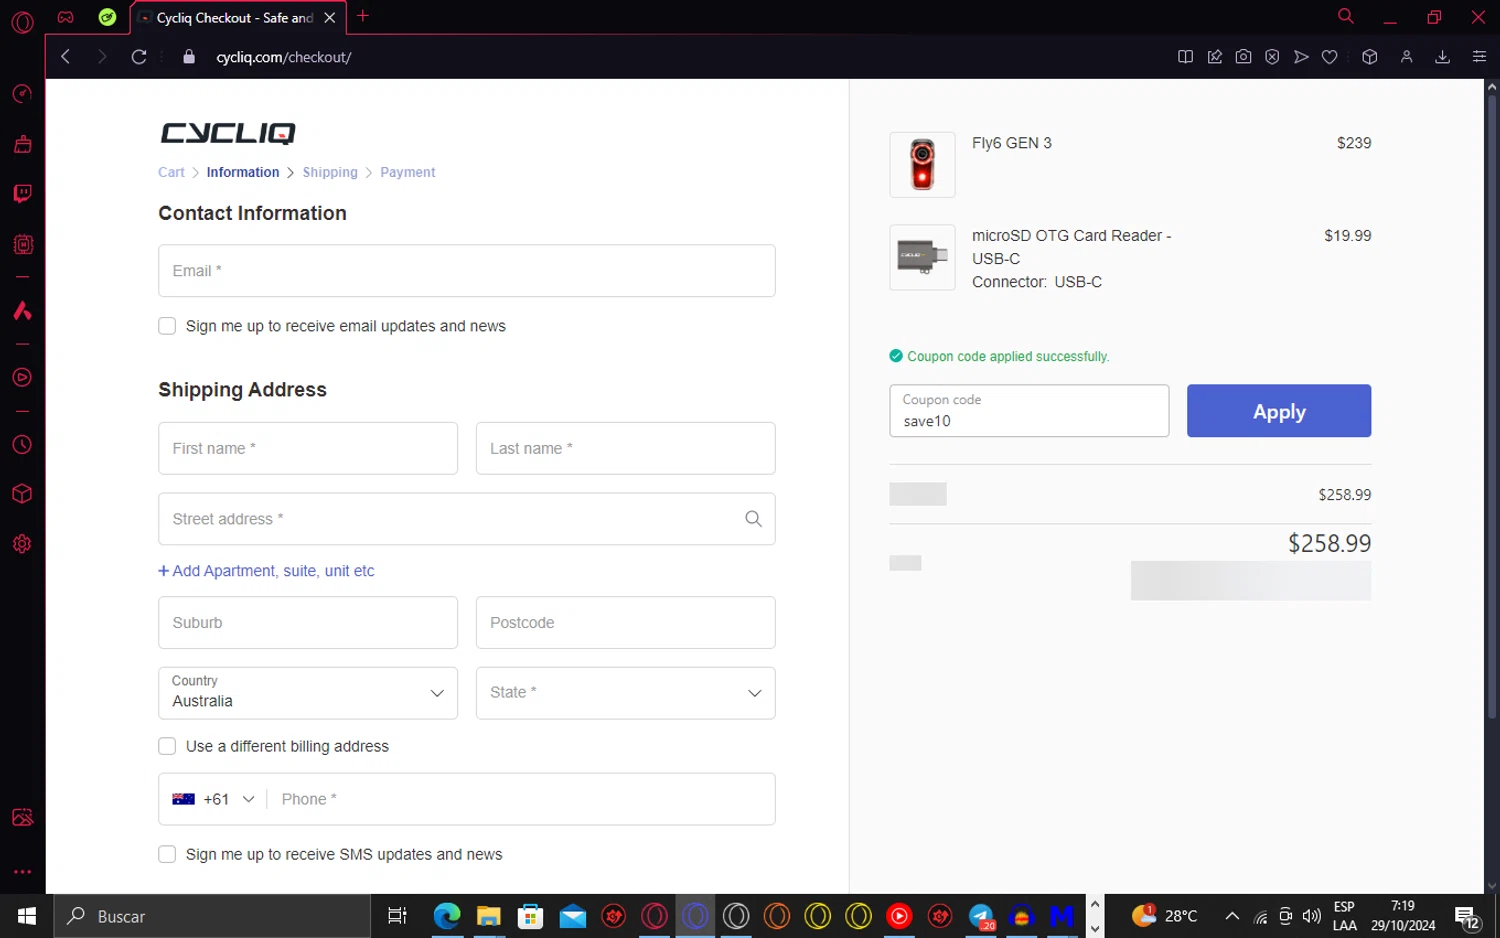
Task: Enable email updates and news checkbox
Action: [x=167, y=326]
